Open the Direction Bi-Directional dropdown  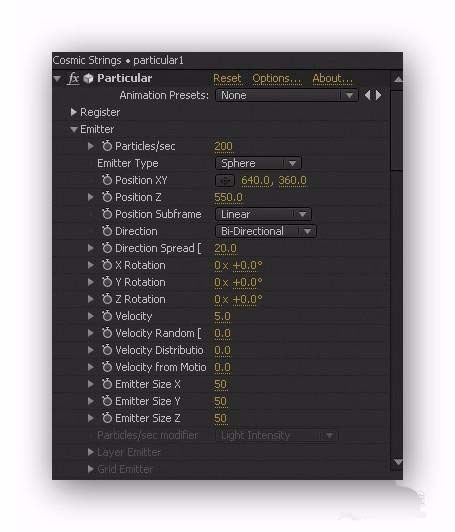tap(266, 231)
